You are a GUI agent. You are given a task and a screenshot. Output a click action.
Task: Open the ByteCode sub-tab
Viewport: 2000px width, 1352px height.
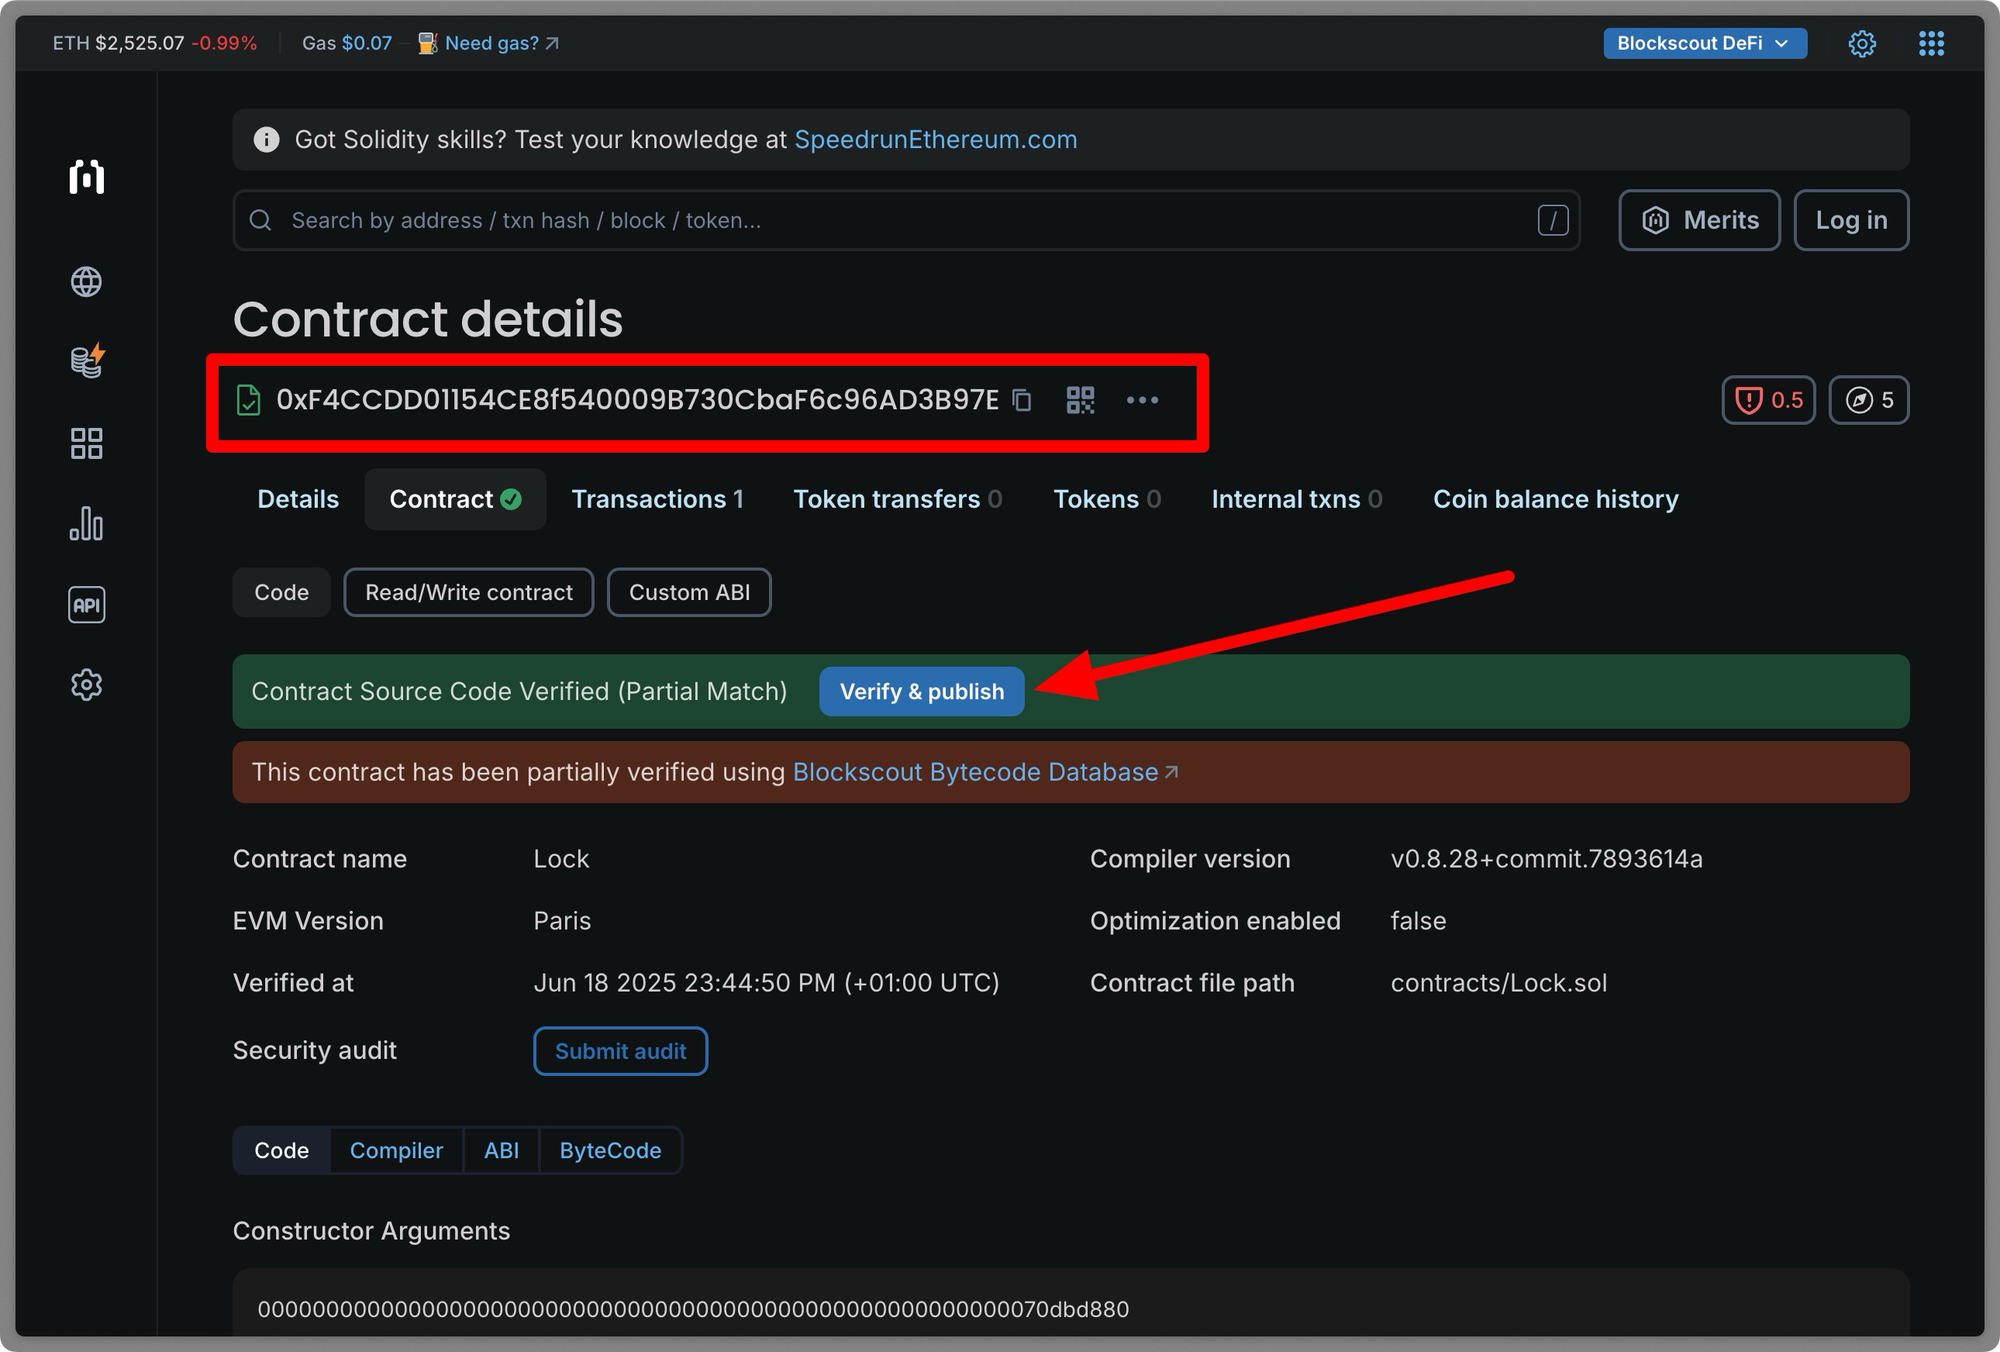[x=610, y=1150]
